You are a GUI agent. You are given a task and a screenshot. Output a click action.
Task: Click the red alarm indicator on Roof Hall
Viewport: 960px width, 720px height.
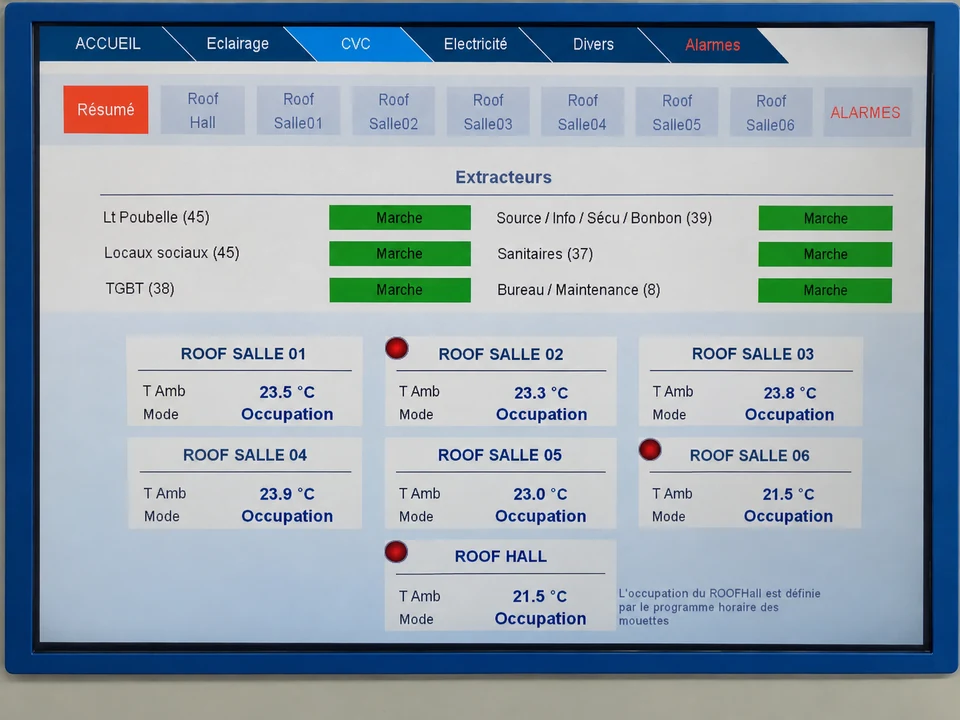(x=396, y=552)
